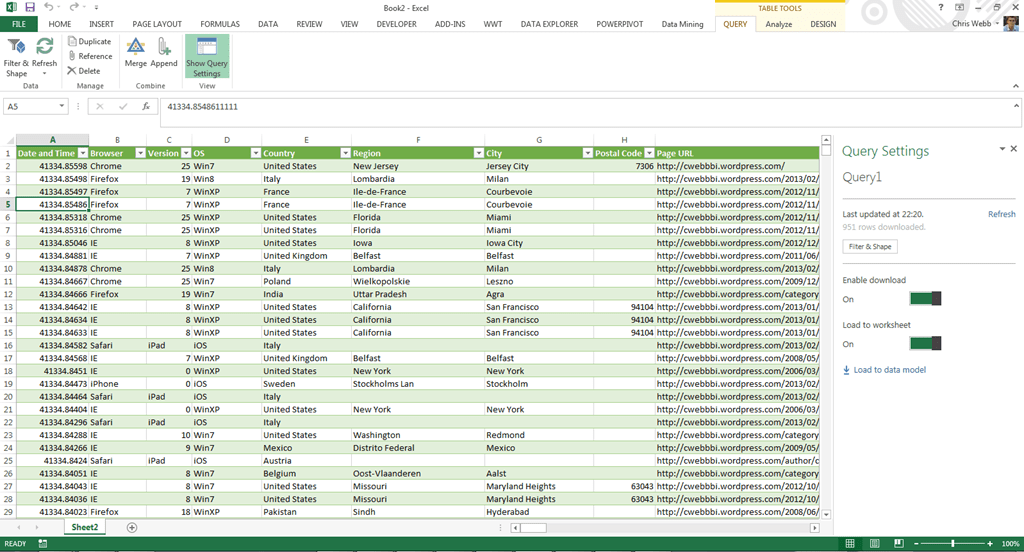Click the zoom in plus button

point(990,544)
